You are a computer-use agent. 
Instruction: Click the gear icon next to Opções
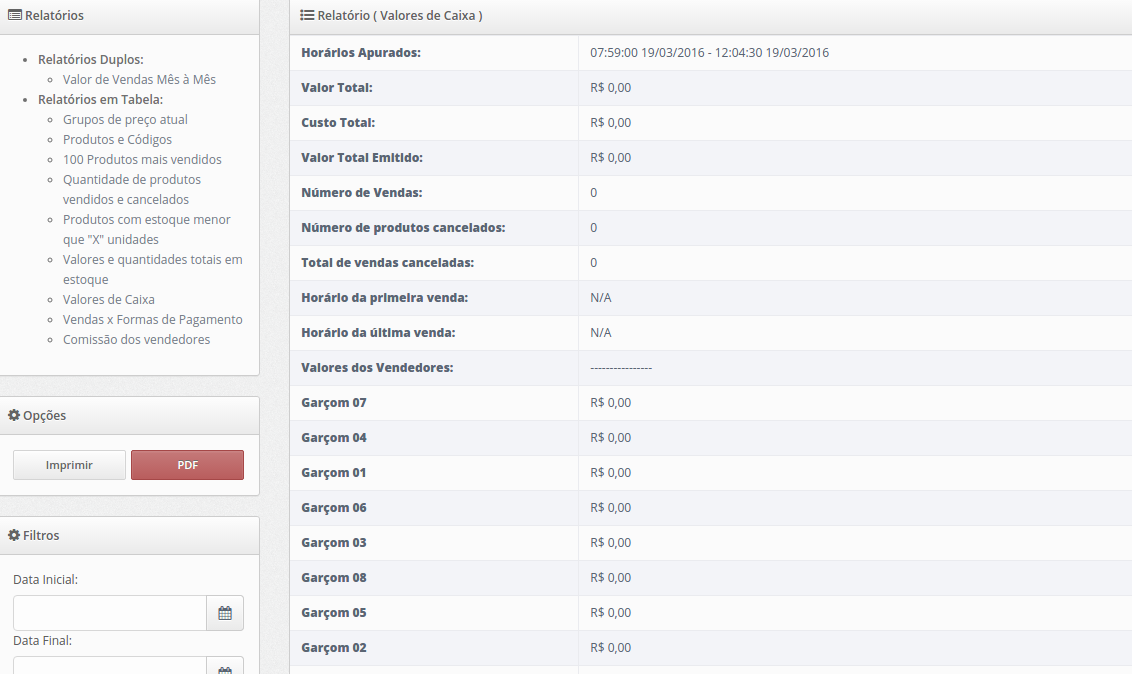(x=14, y=415)
